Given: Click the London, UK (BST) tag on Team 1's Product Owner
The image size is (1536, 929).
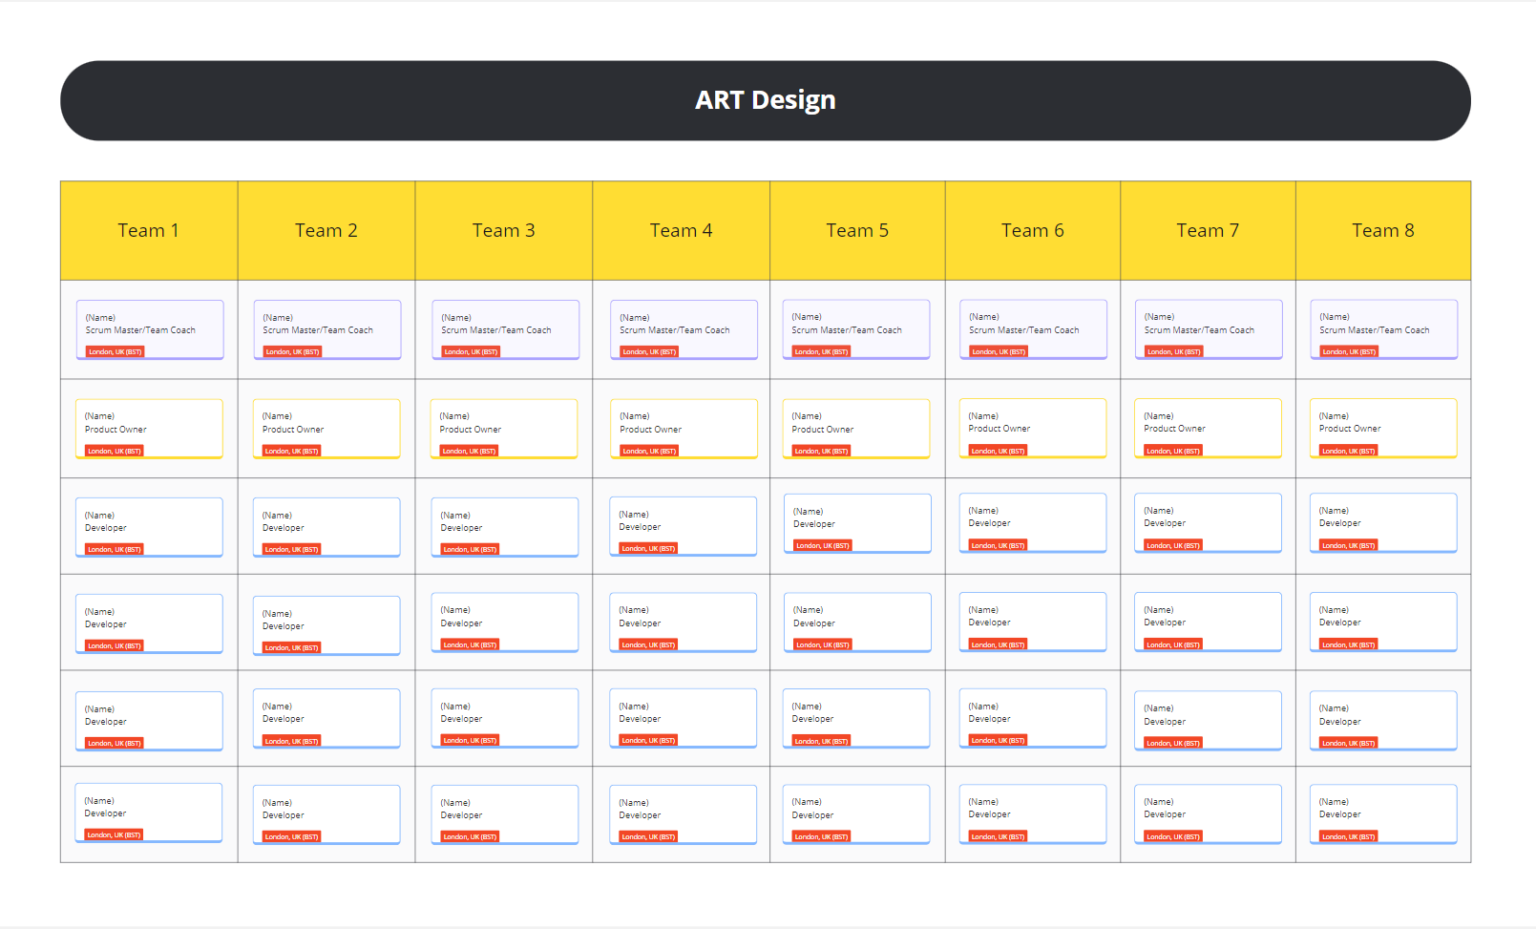Looking at the screenshot, I should pyautogui.click(x=112, y=450).
